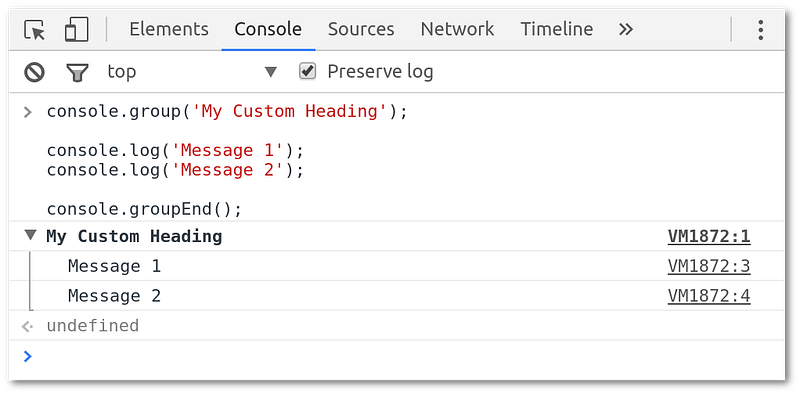Switch to the Elements tab

tap(169, 29)
